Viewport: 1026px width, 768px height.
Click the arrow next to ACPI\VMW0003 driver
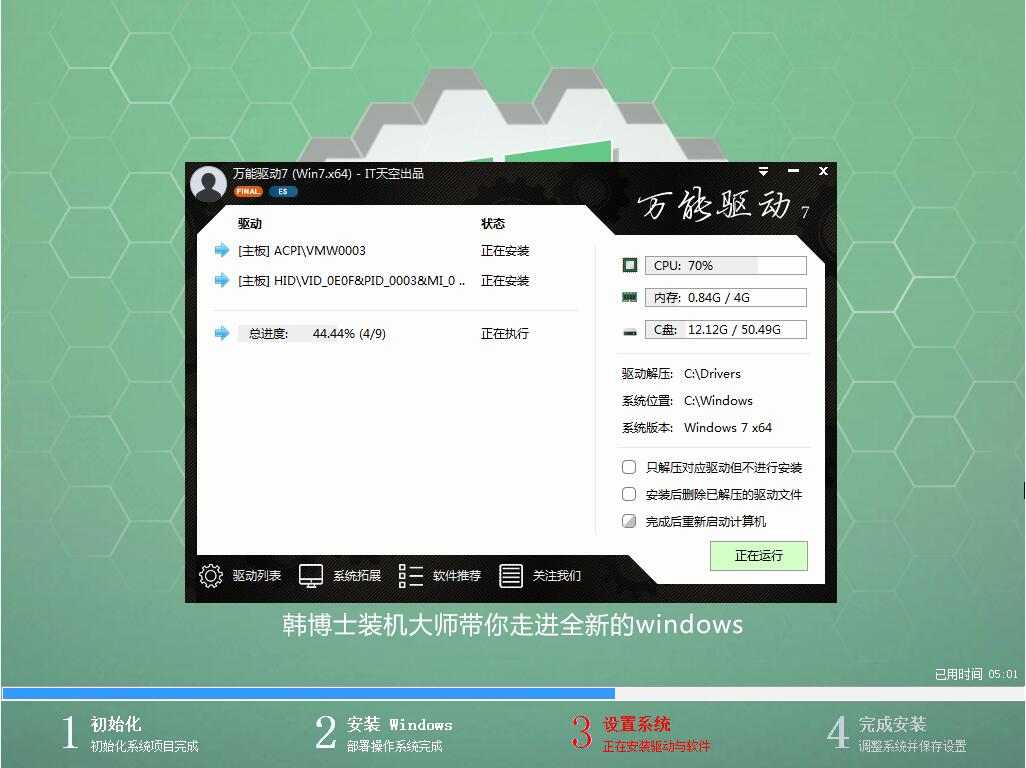point(221,250)
